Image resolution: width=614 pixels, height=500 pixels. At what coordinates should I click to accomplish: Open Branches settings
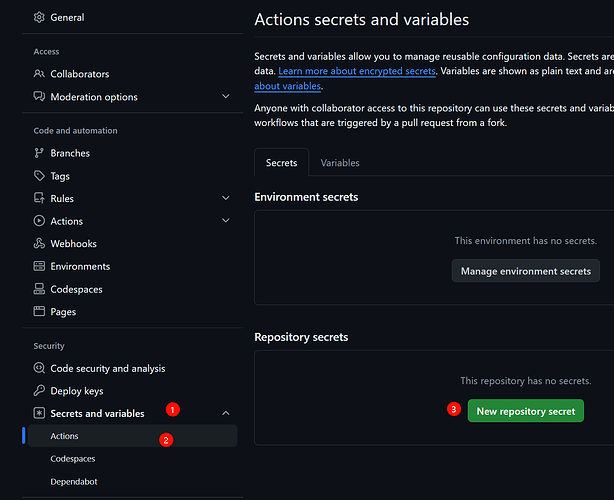click(x=70, y=153)
